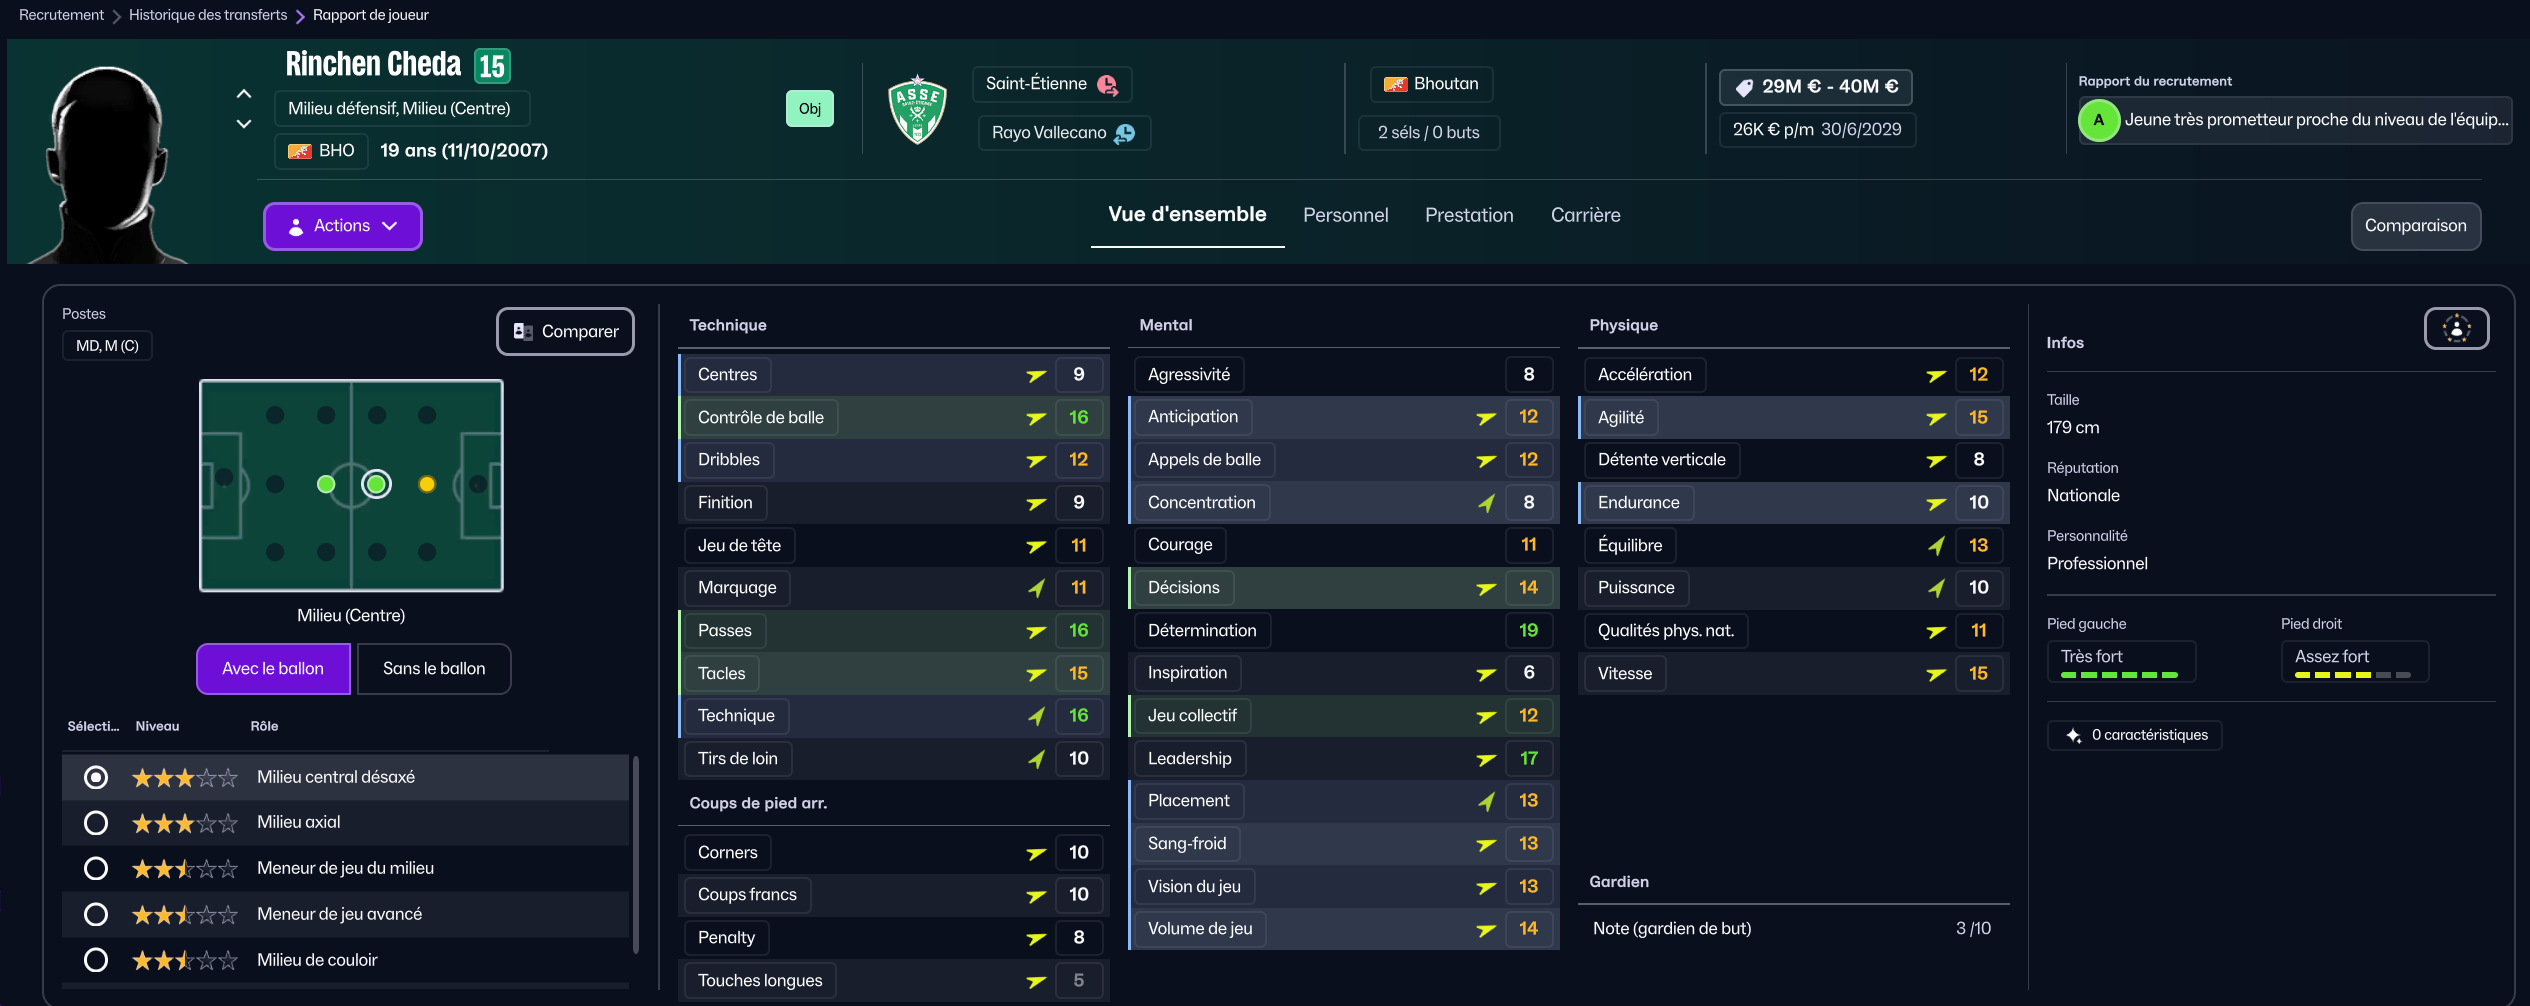Select the Milieu axial role radio button
The width and height of the screenshot is (2530, 1006).
click(96, 823)
